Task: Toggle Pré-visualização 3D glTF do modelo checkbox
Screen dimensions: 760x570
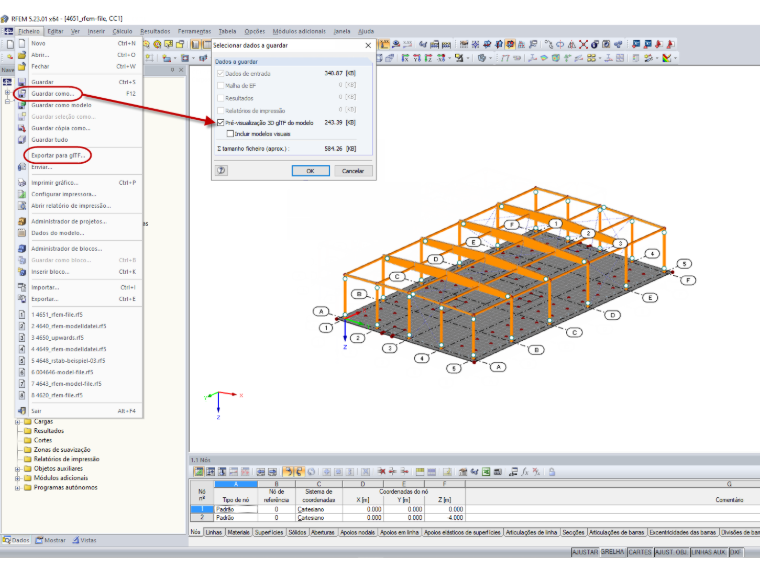Action: click(x=221, y=123)
